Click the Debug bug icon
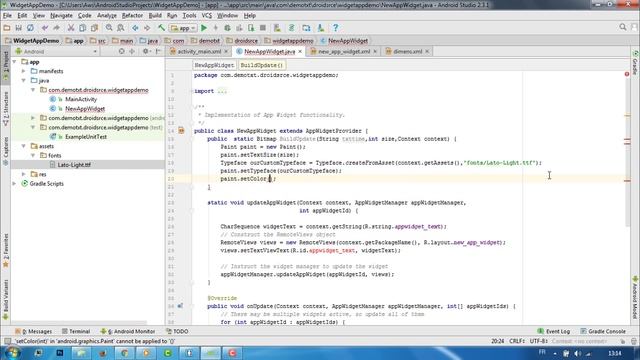 227,28
